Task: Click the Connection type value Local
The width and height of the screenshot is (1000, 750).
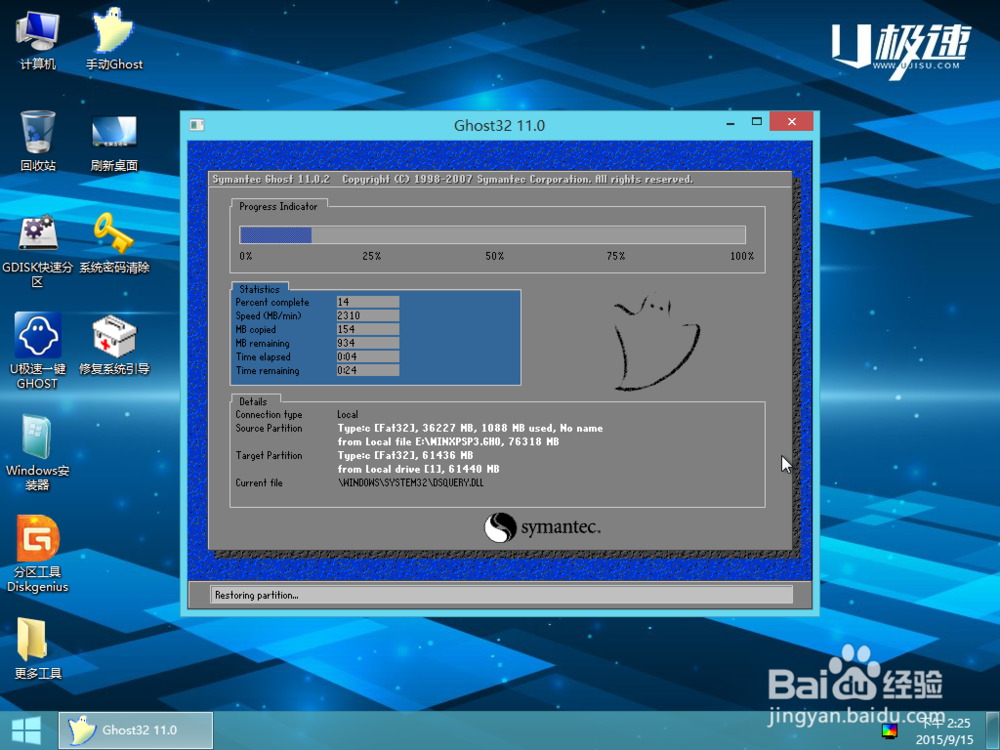Action: point(348,415)
